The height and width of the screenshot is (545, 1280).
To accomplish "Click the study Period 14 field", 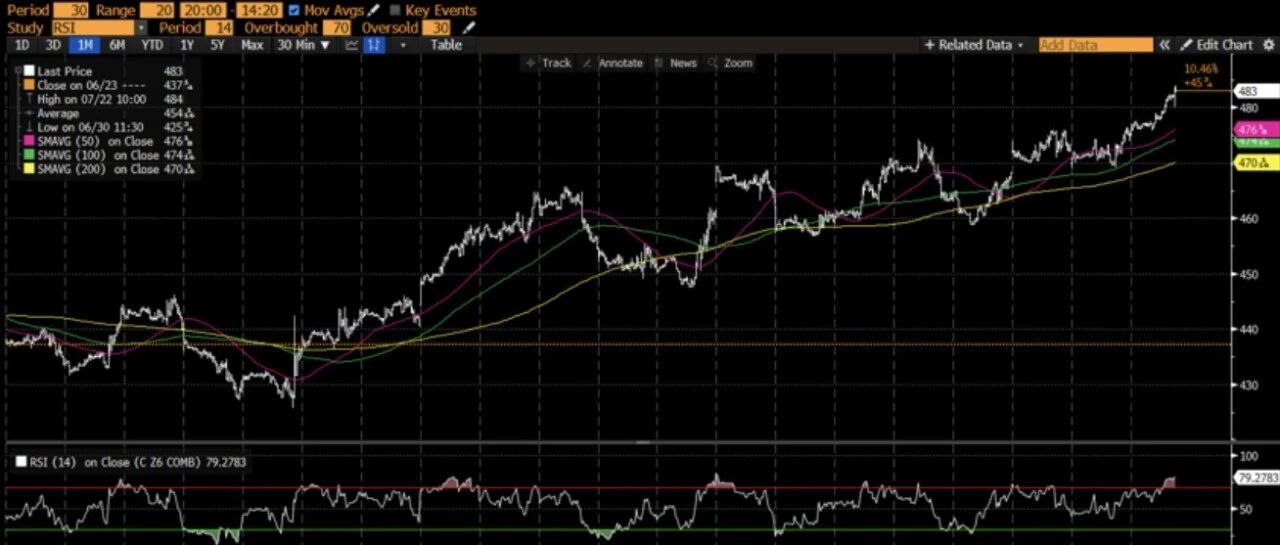I will click(x=219, y=27).
